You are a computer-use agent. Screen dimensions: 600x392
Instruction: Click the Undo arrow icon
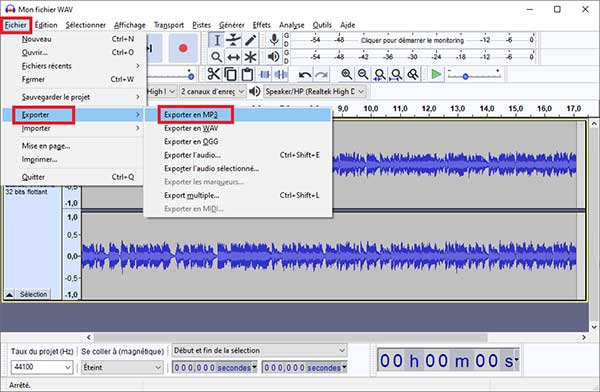[x=305, y=75]
